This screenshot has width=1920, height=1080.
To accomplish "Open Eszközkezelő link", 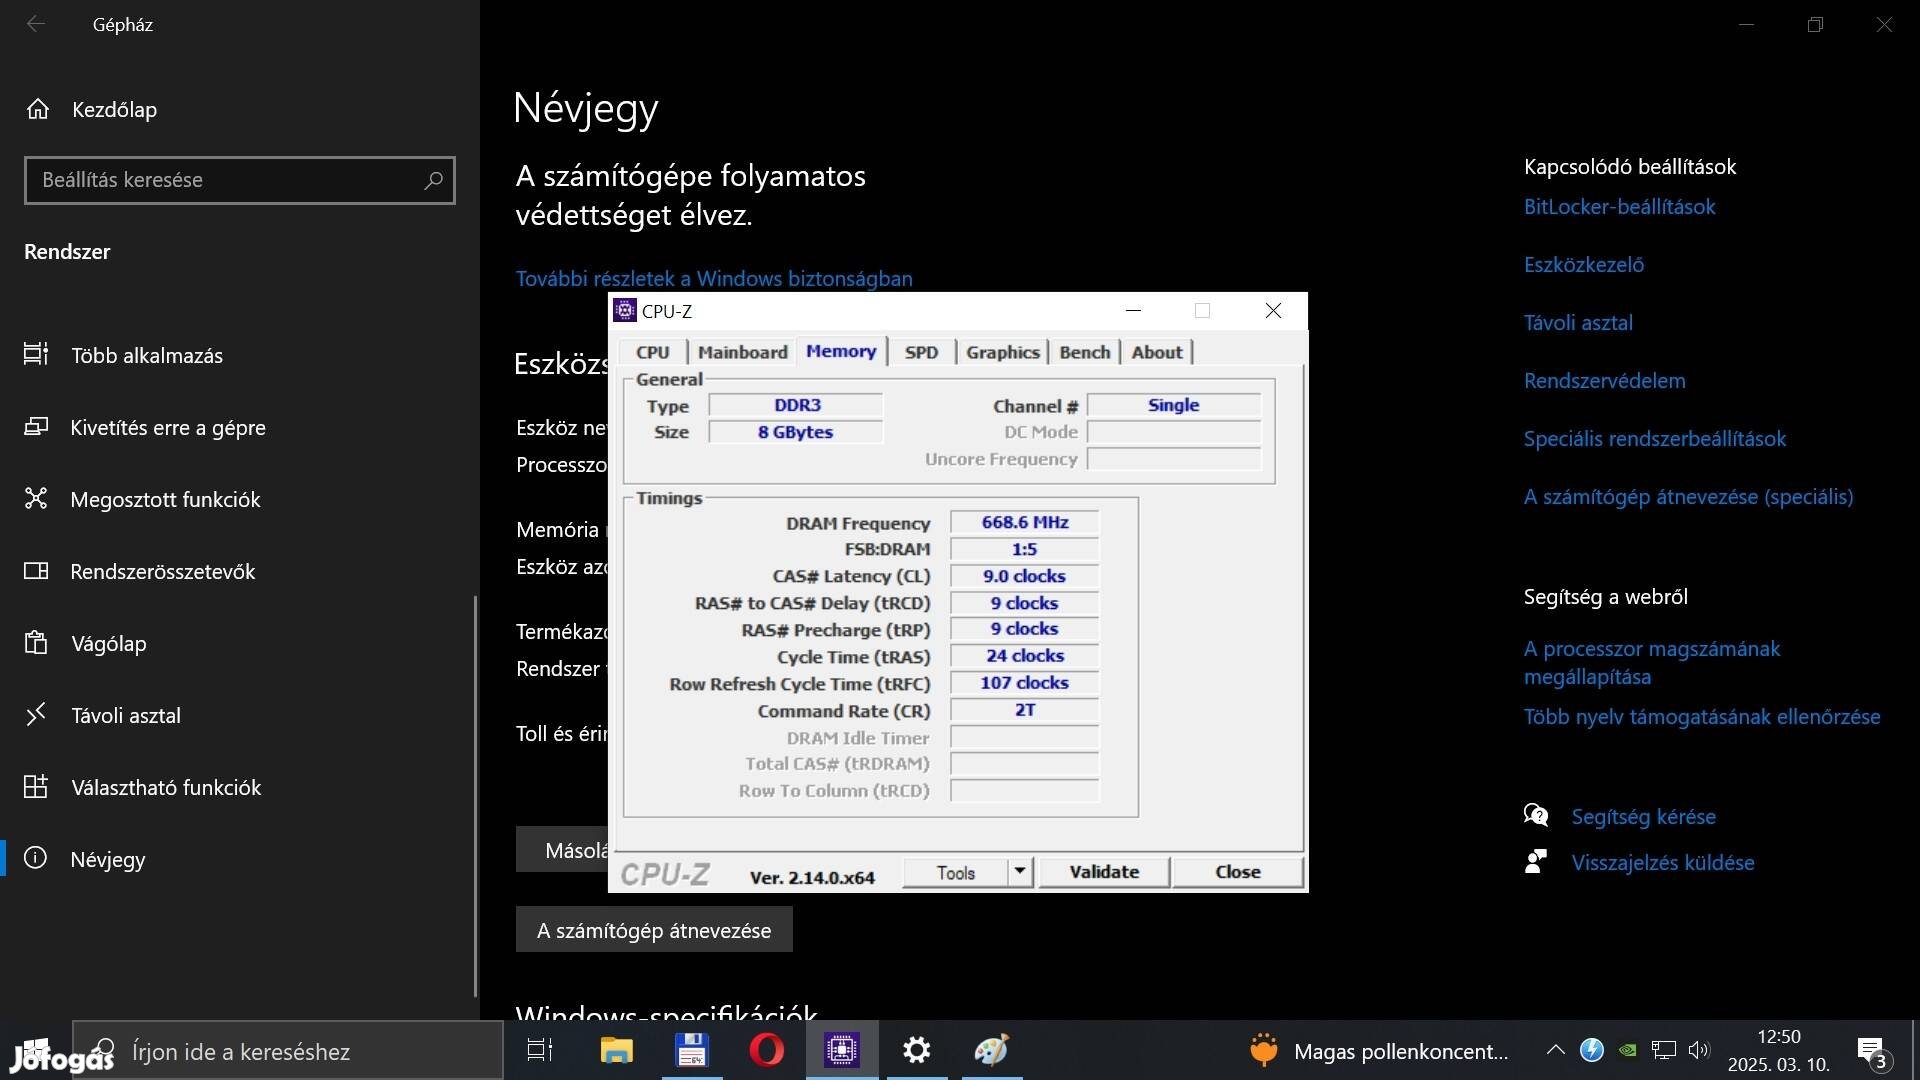I will coord(1584,264).
